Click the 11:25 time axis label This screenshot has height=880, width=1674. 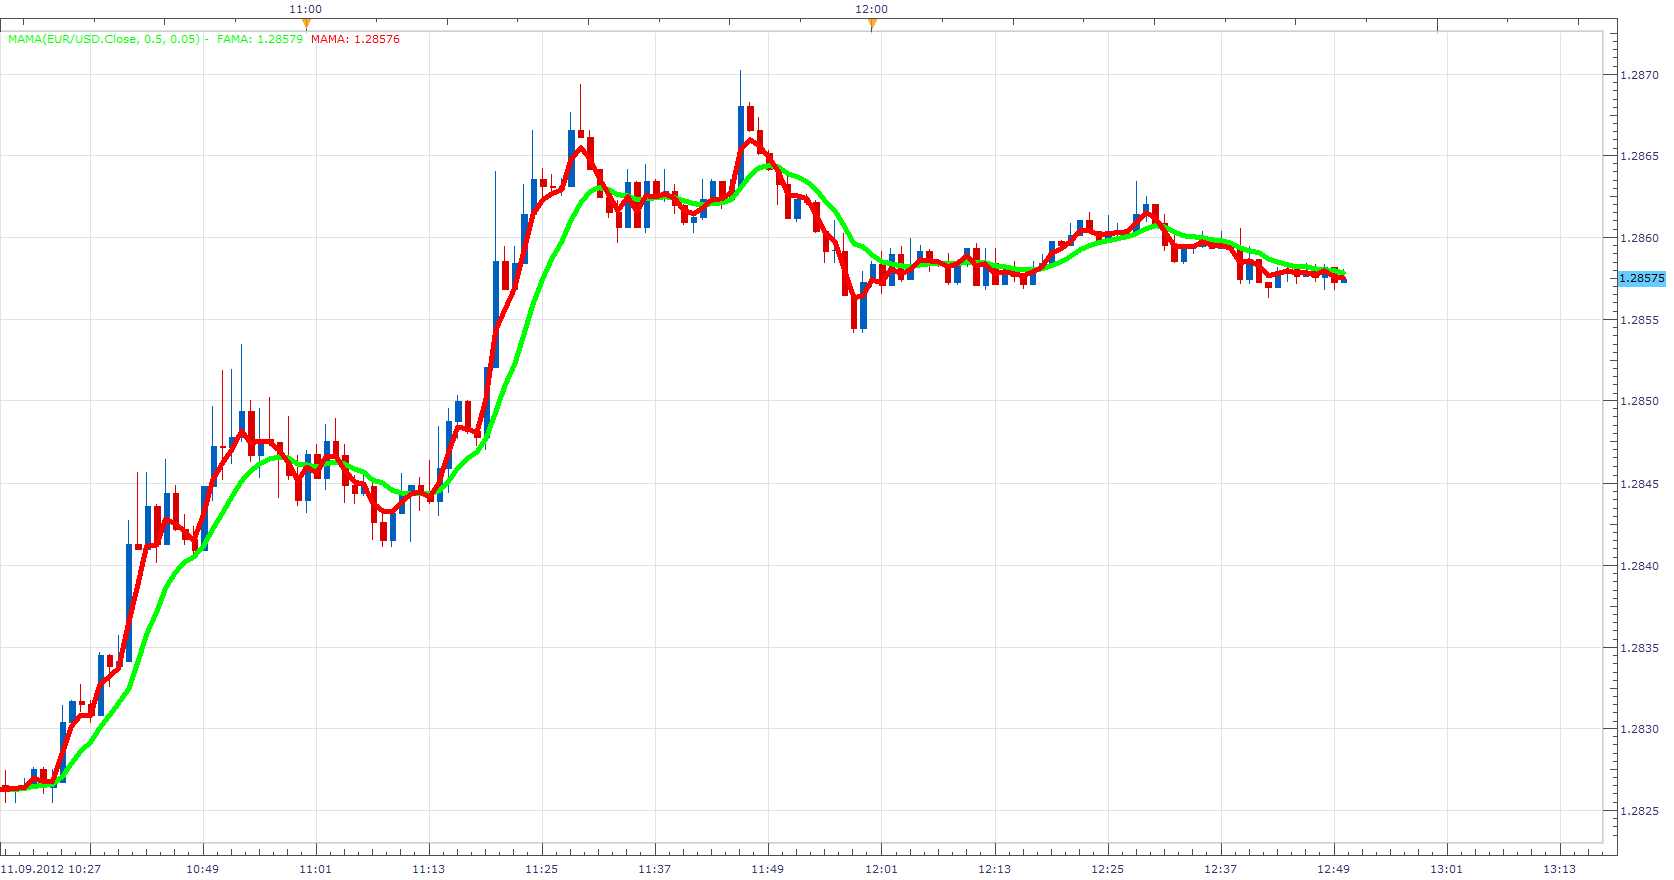point(541,869)
